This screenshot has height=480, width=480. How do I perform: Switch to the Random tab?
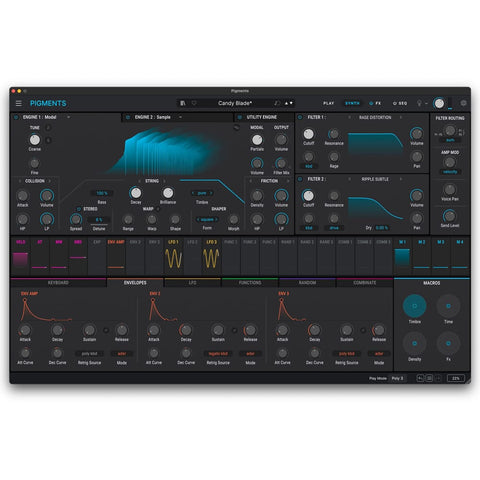pos(307,283)
